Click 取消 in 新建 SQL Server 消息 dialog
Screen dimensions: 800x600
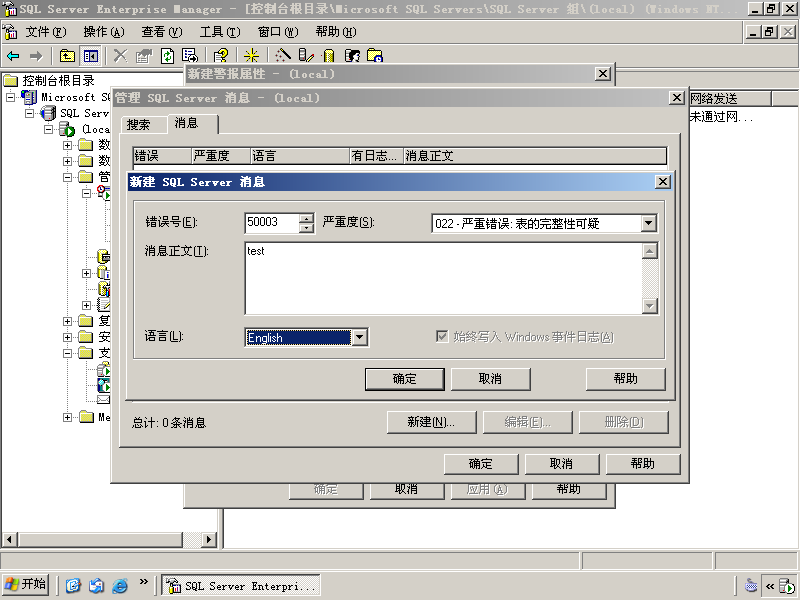click(x=490, y=379)
